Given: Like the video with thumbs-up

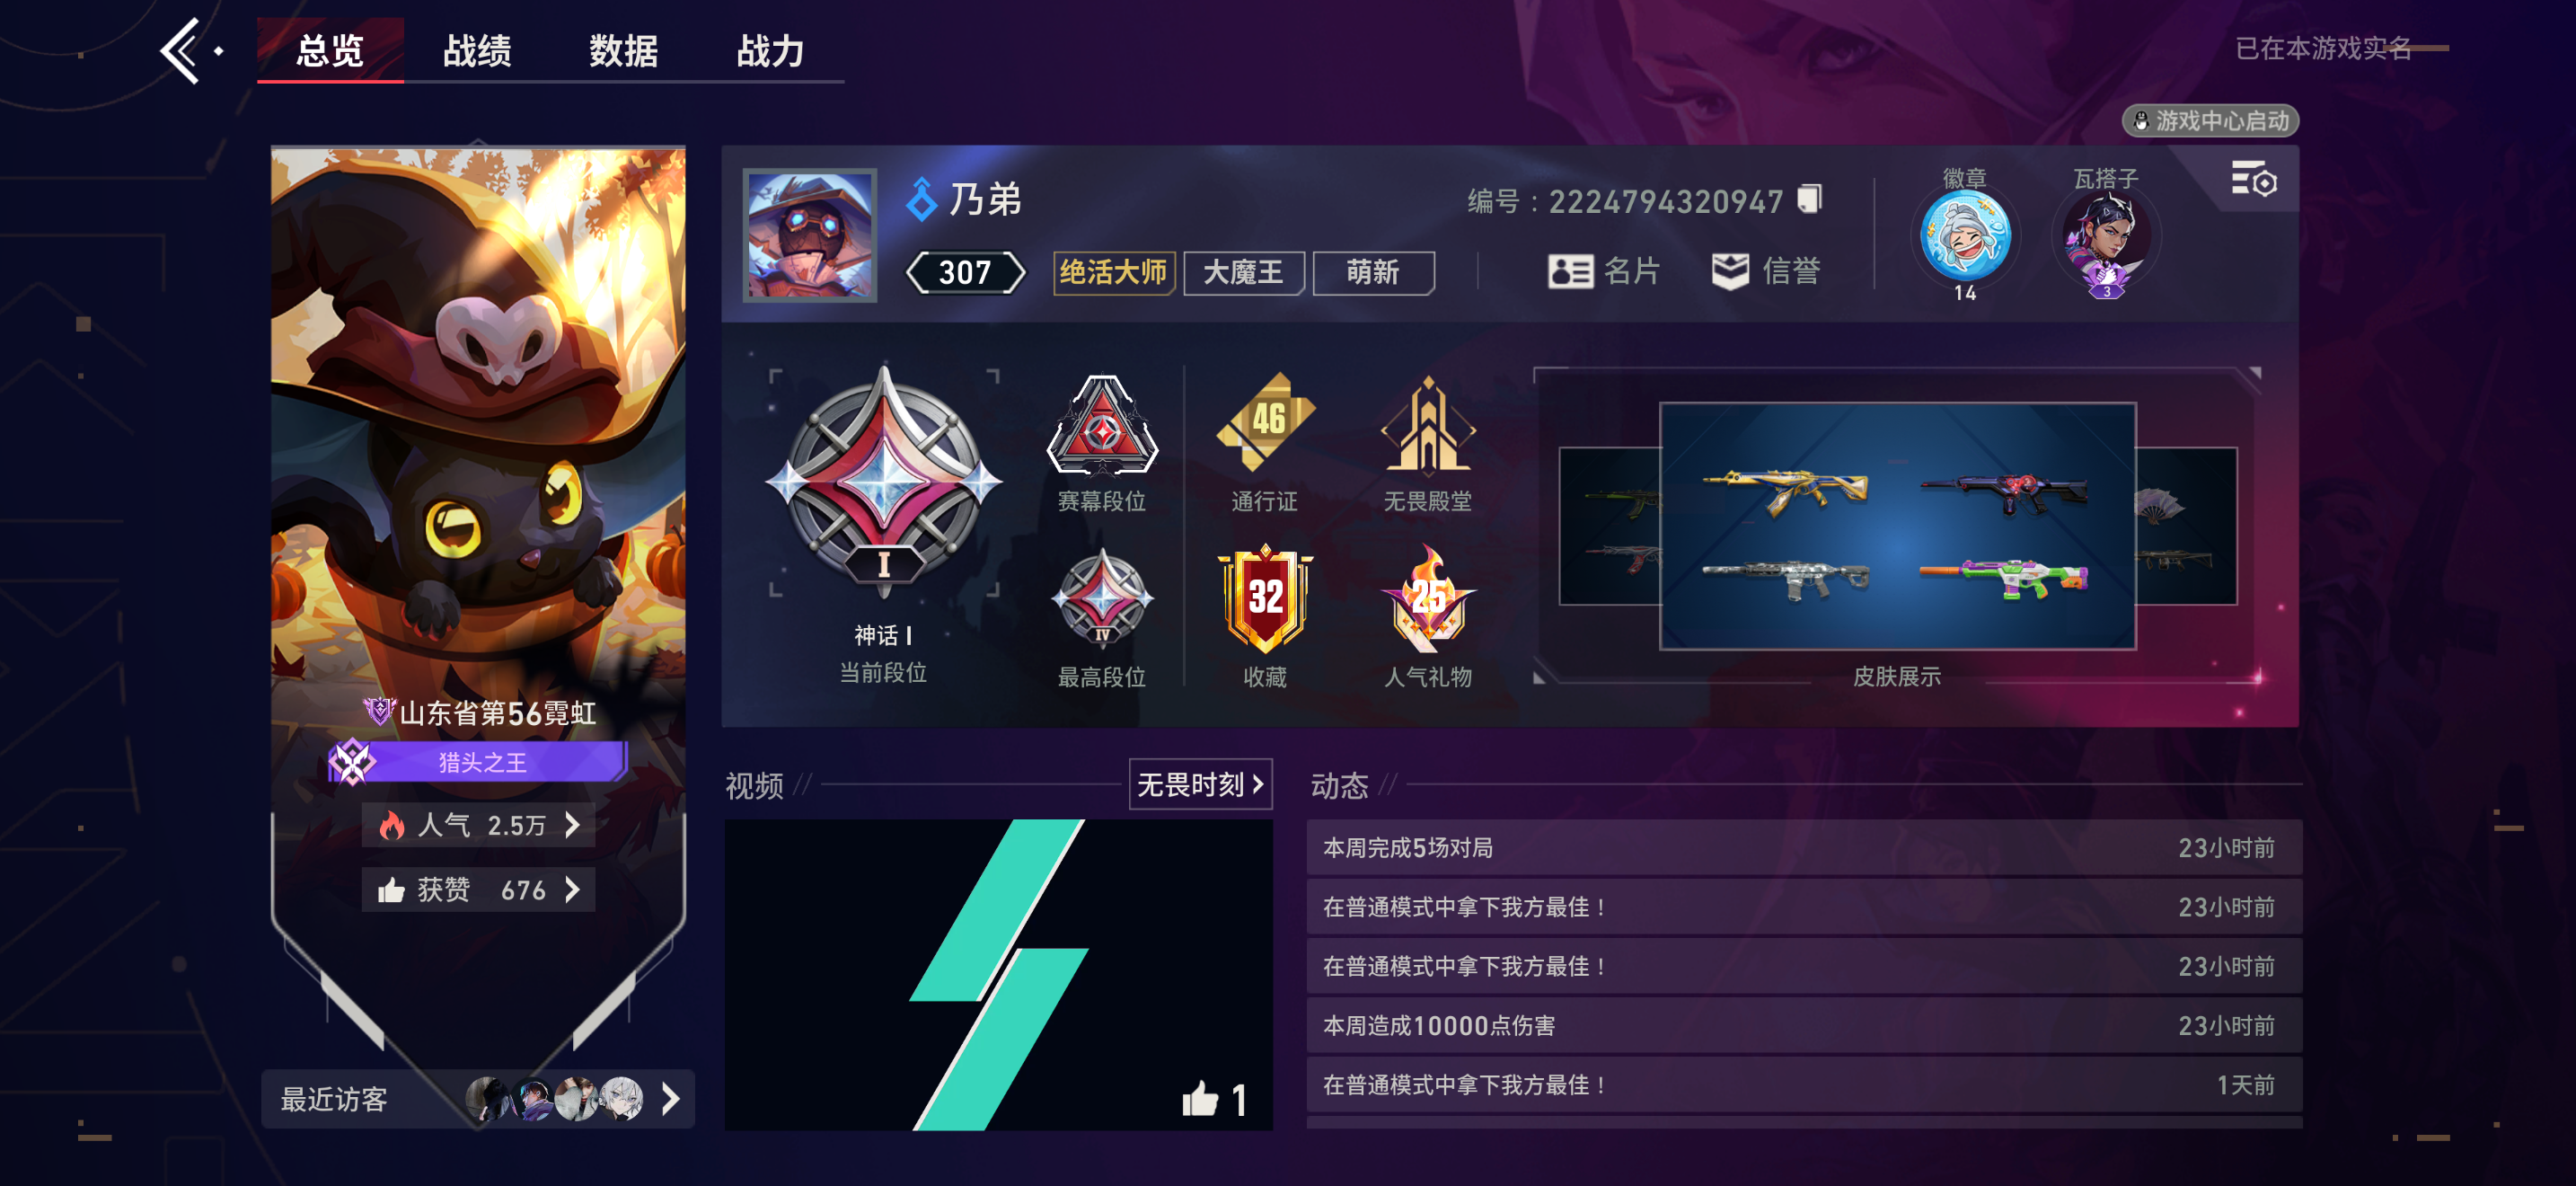Looking at the screenshot, I should [x=1200, y=1099].
